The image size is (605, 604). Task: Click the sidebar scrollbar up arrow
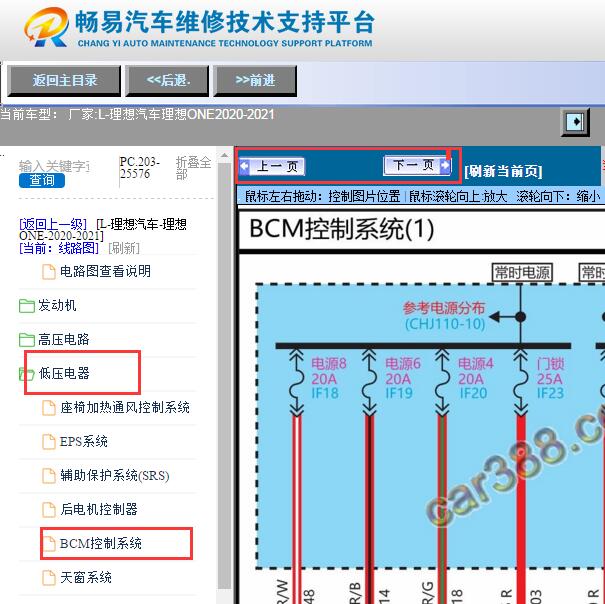click(x=224, y=156)
